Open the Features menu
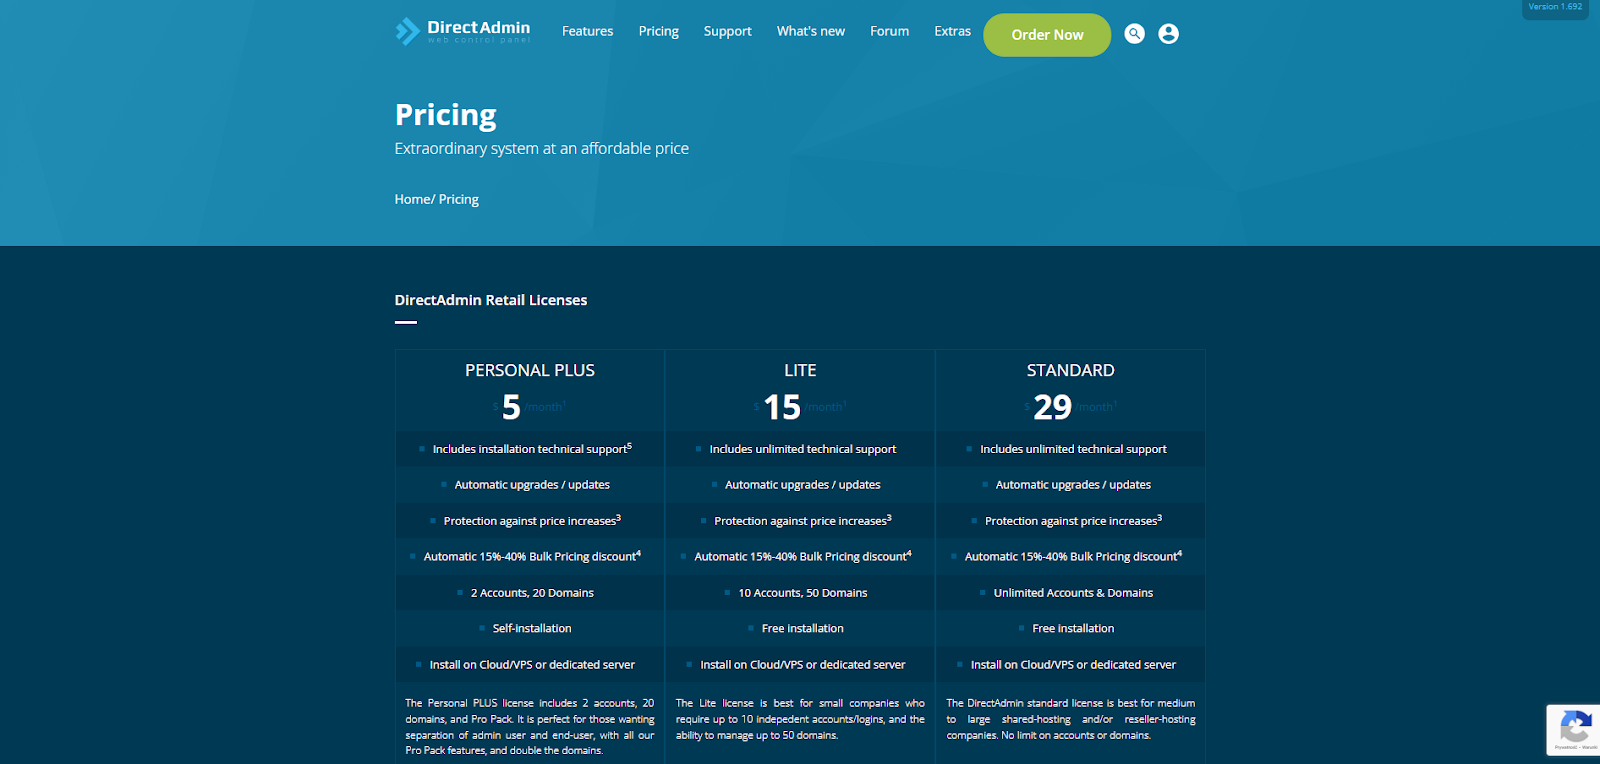The image size is (1600, 764). [x=587, y=31]
